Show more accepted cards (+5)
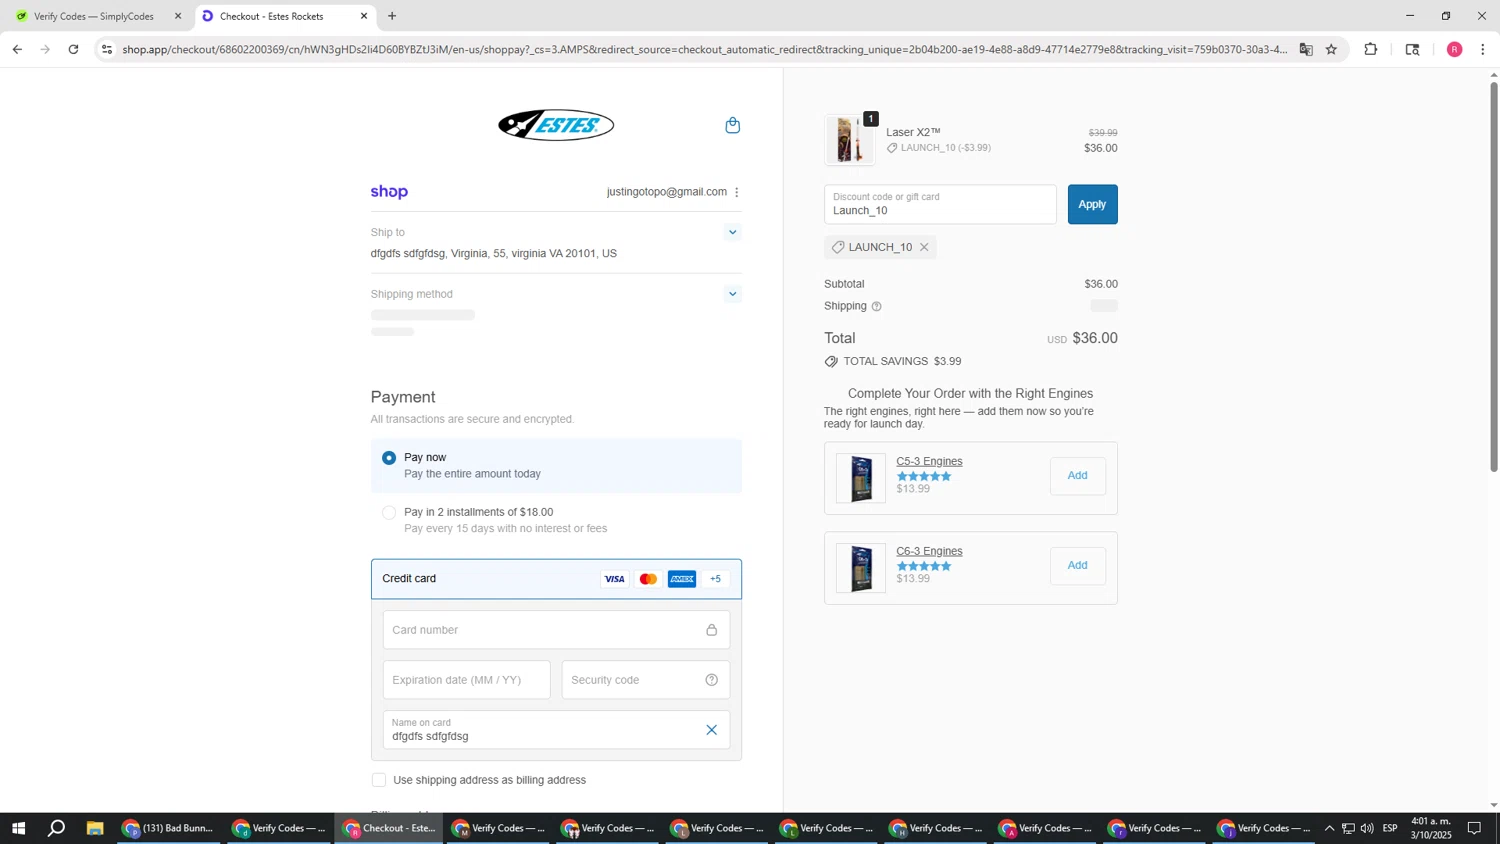Screen dimensions: 1500x844 tap(715, 579)
